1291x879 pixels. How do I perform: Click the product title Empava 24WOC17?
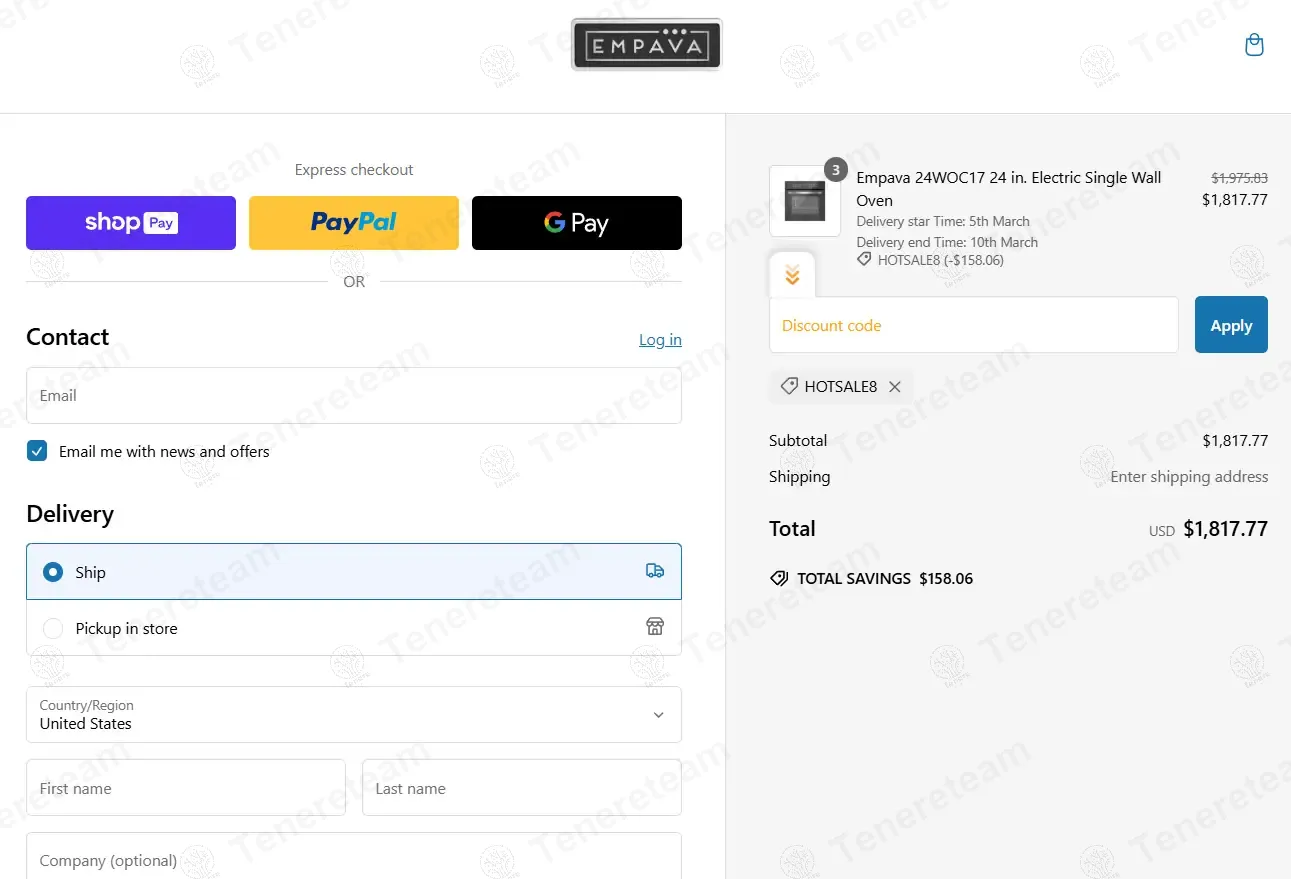click(x=1009, y=189)
